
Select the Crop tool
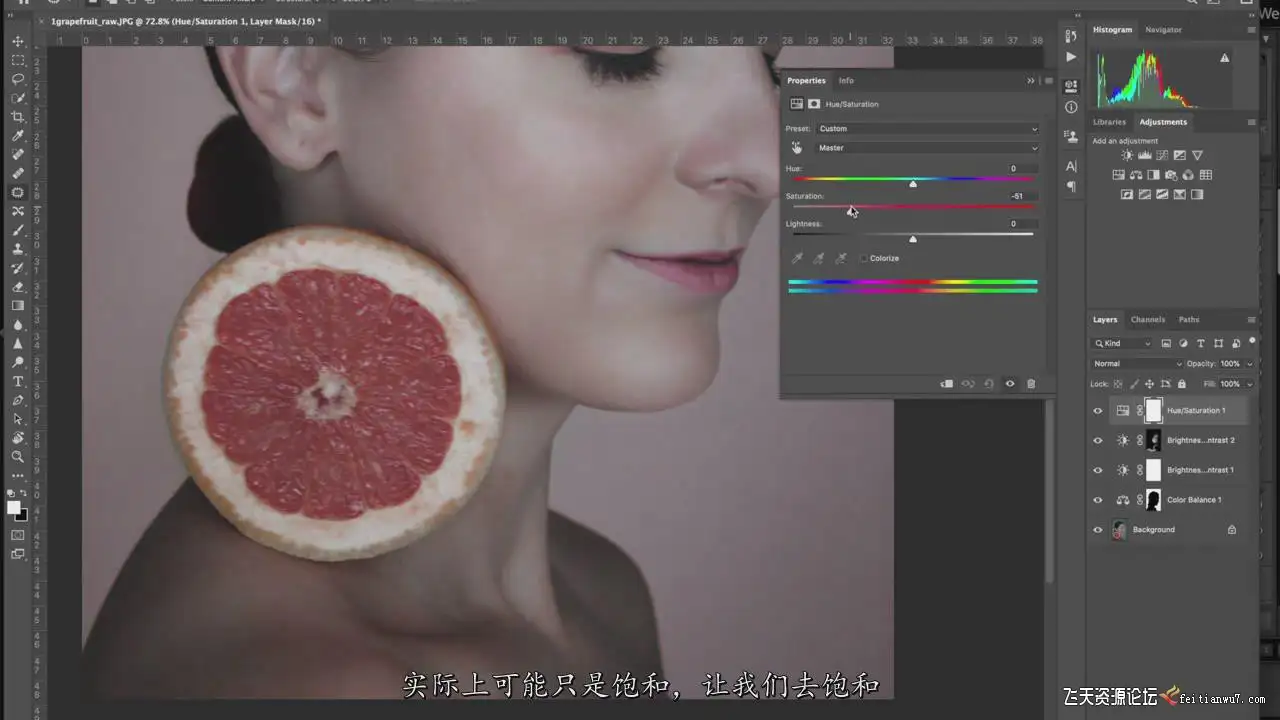click(x=17, y=117)
